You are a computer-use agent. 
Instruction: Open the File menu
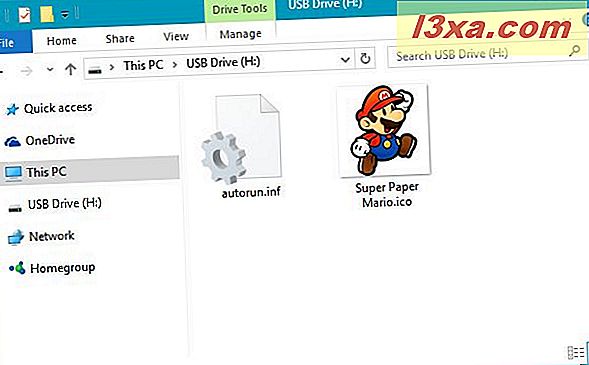[x=9, y=42]
